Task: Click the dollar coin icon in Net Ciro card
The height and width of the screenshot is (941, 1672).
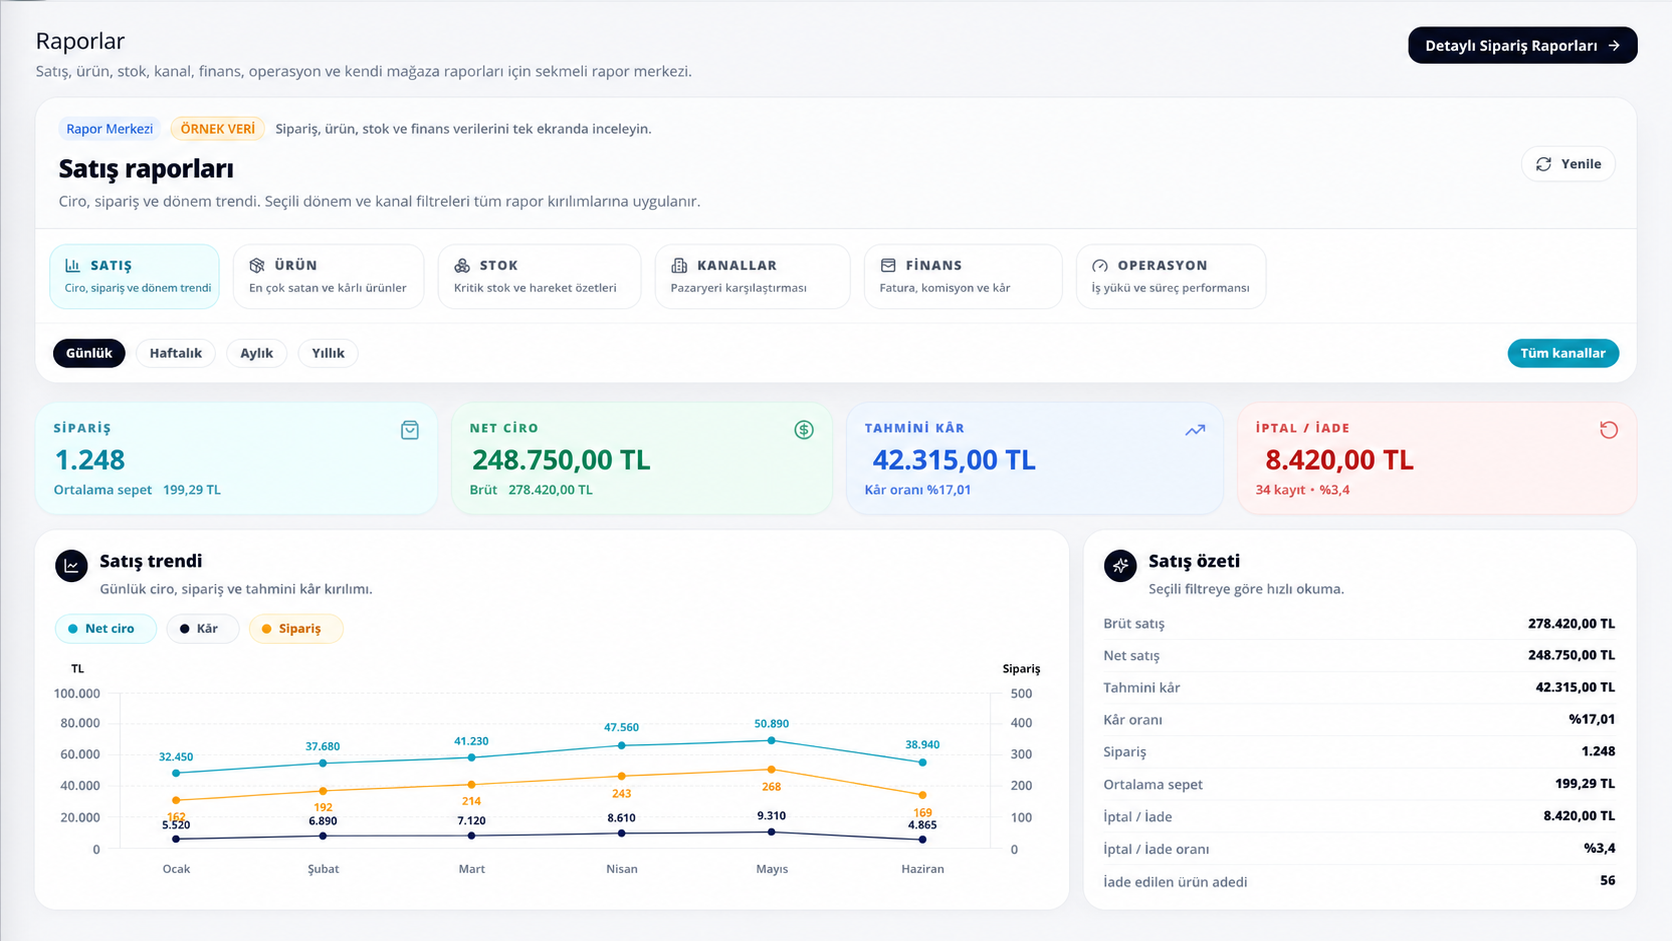Action: (x=804, y=430)
